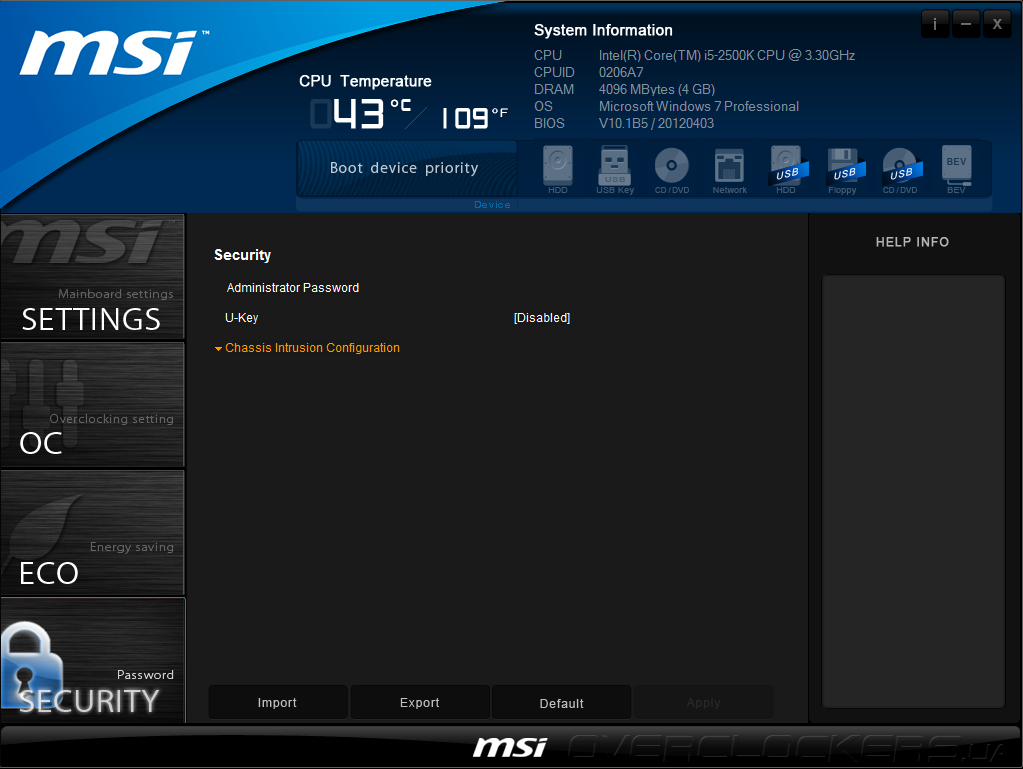Viewport: 1023px width, 769px height.
Task: Select the USB HDD boot device icon
Action: pyautogui.click(x=787, y=169)
